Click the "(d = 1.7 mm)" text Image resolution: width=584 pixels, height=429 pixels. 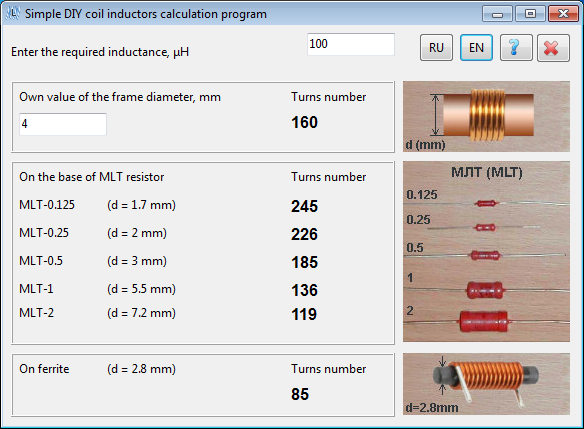[142, 205]
